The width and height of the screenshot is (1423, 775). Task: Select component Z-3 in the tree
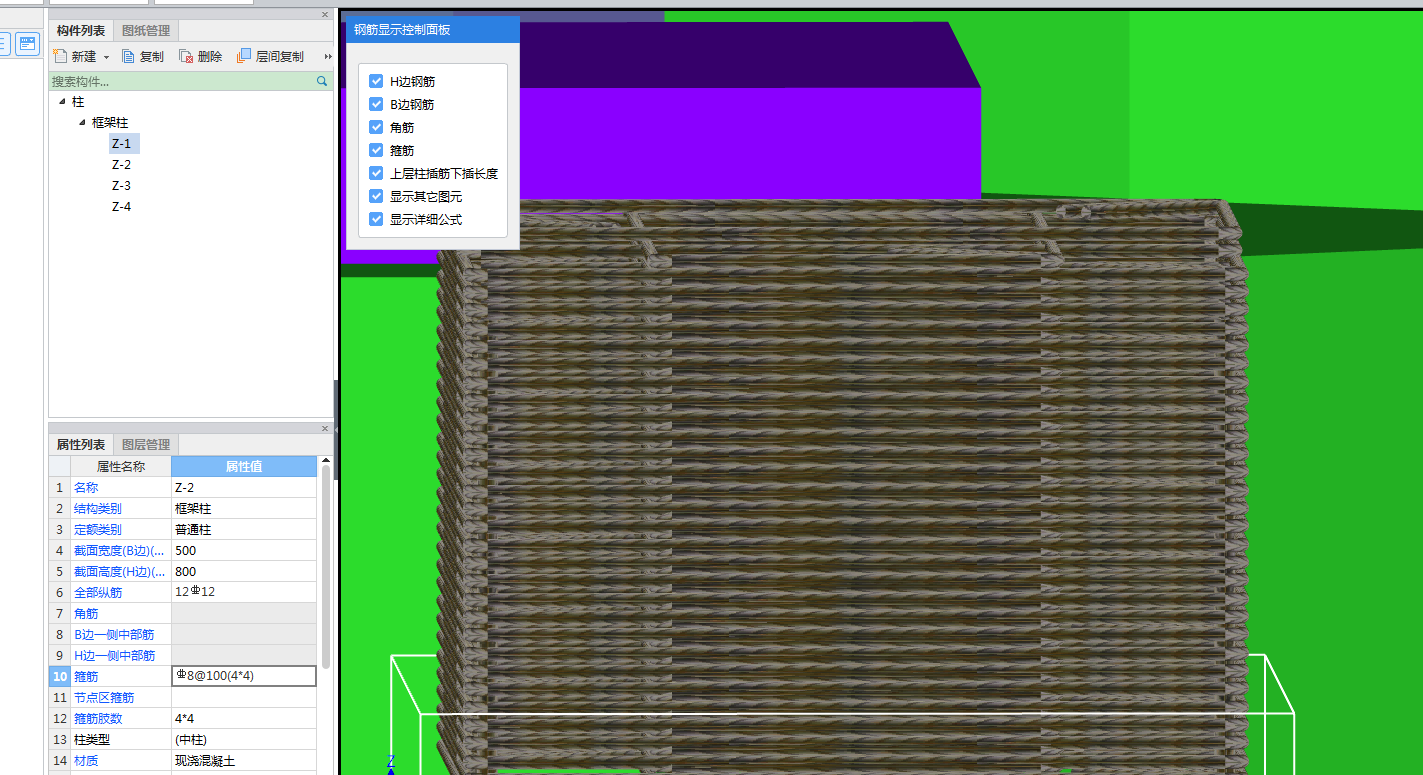pos(121,186)
